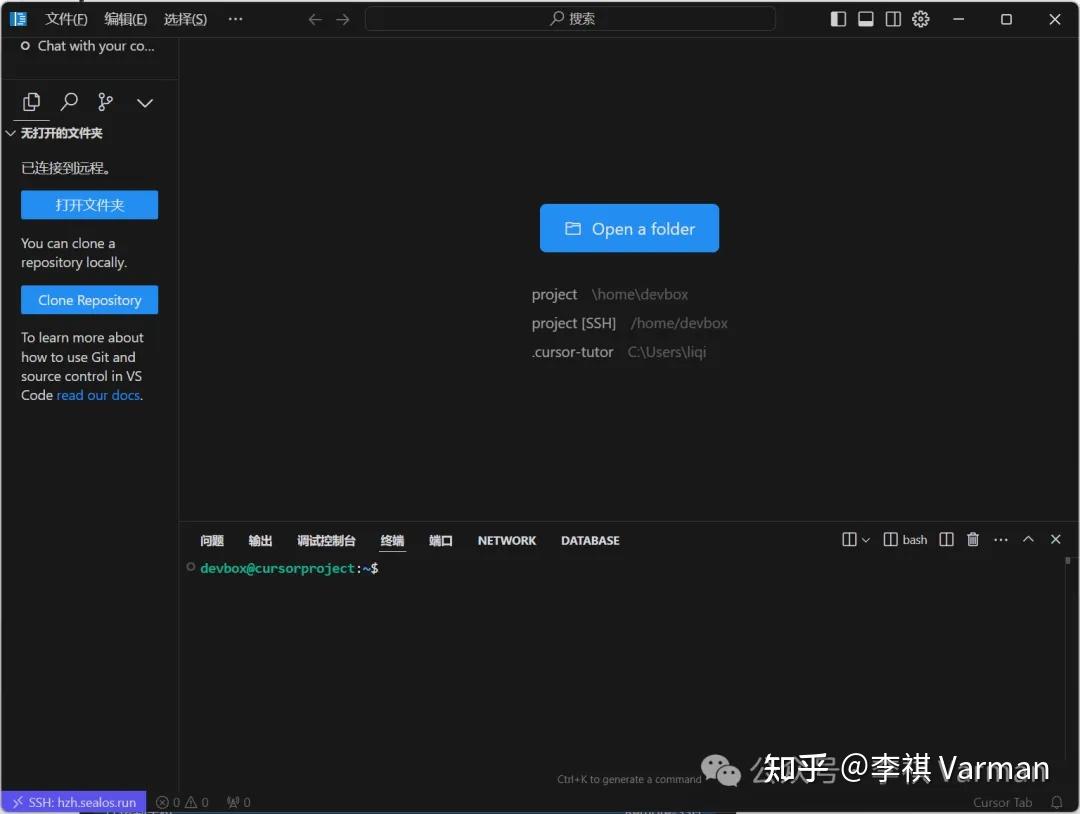
Task: Switch to the DATABASE panel tab
Action: coord(589,540)
